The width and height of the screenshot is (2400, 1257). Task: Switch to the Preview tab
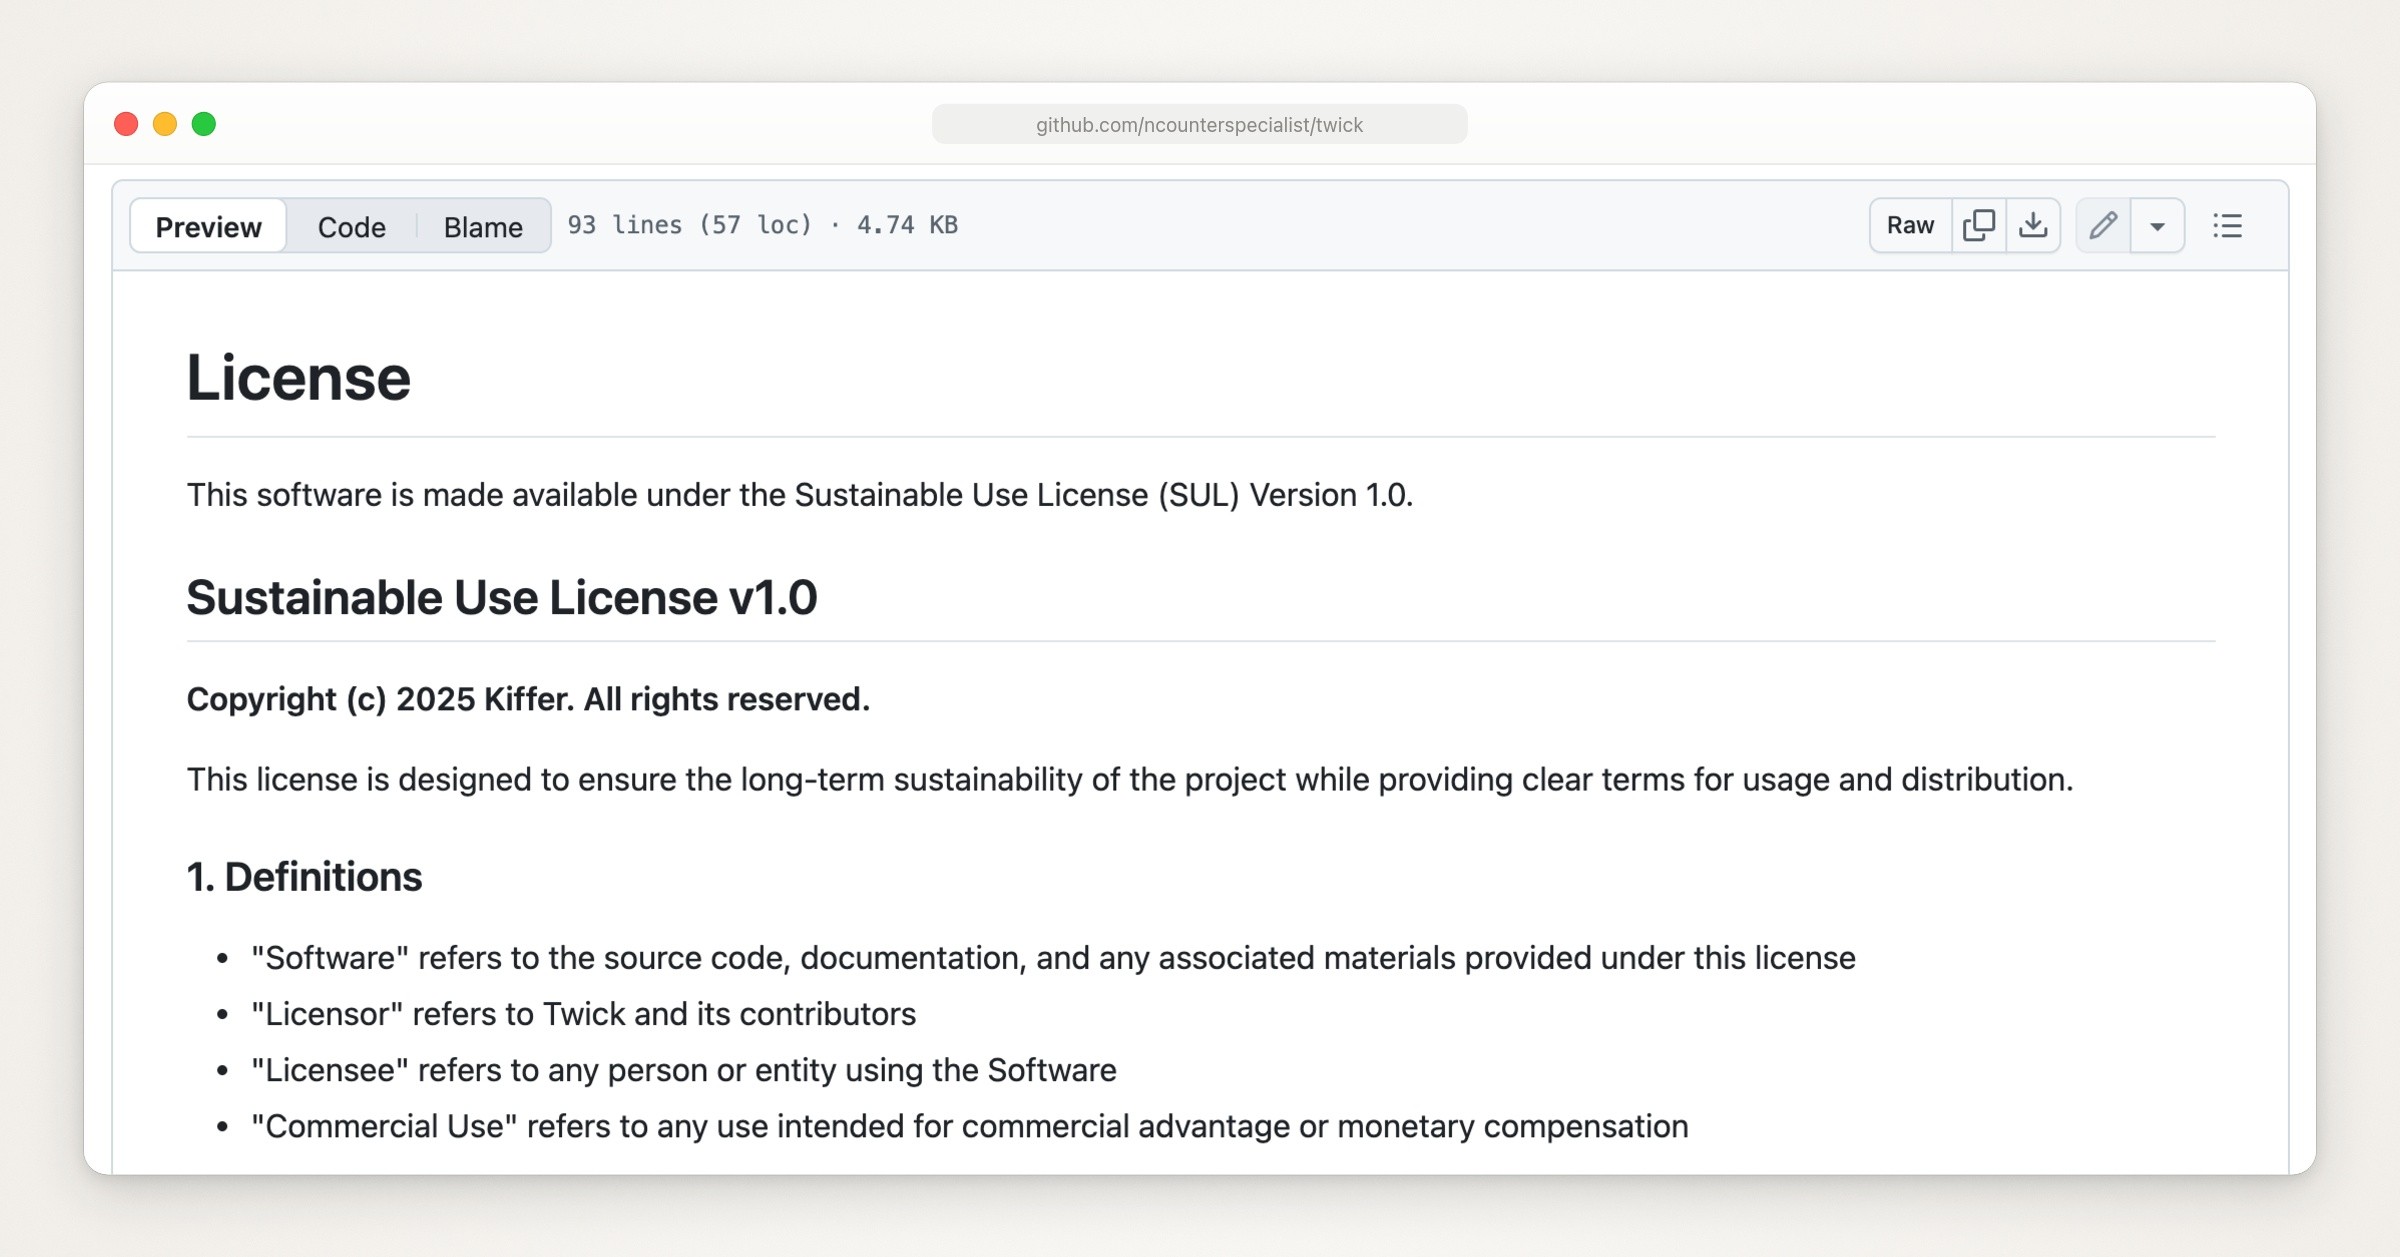pos(208,226)
